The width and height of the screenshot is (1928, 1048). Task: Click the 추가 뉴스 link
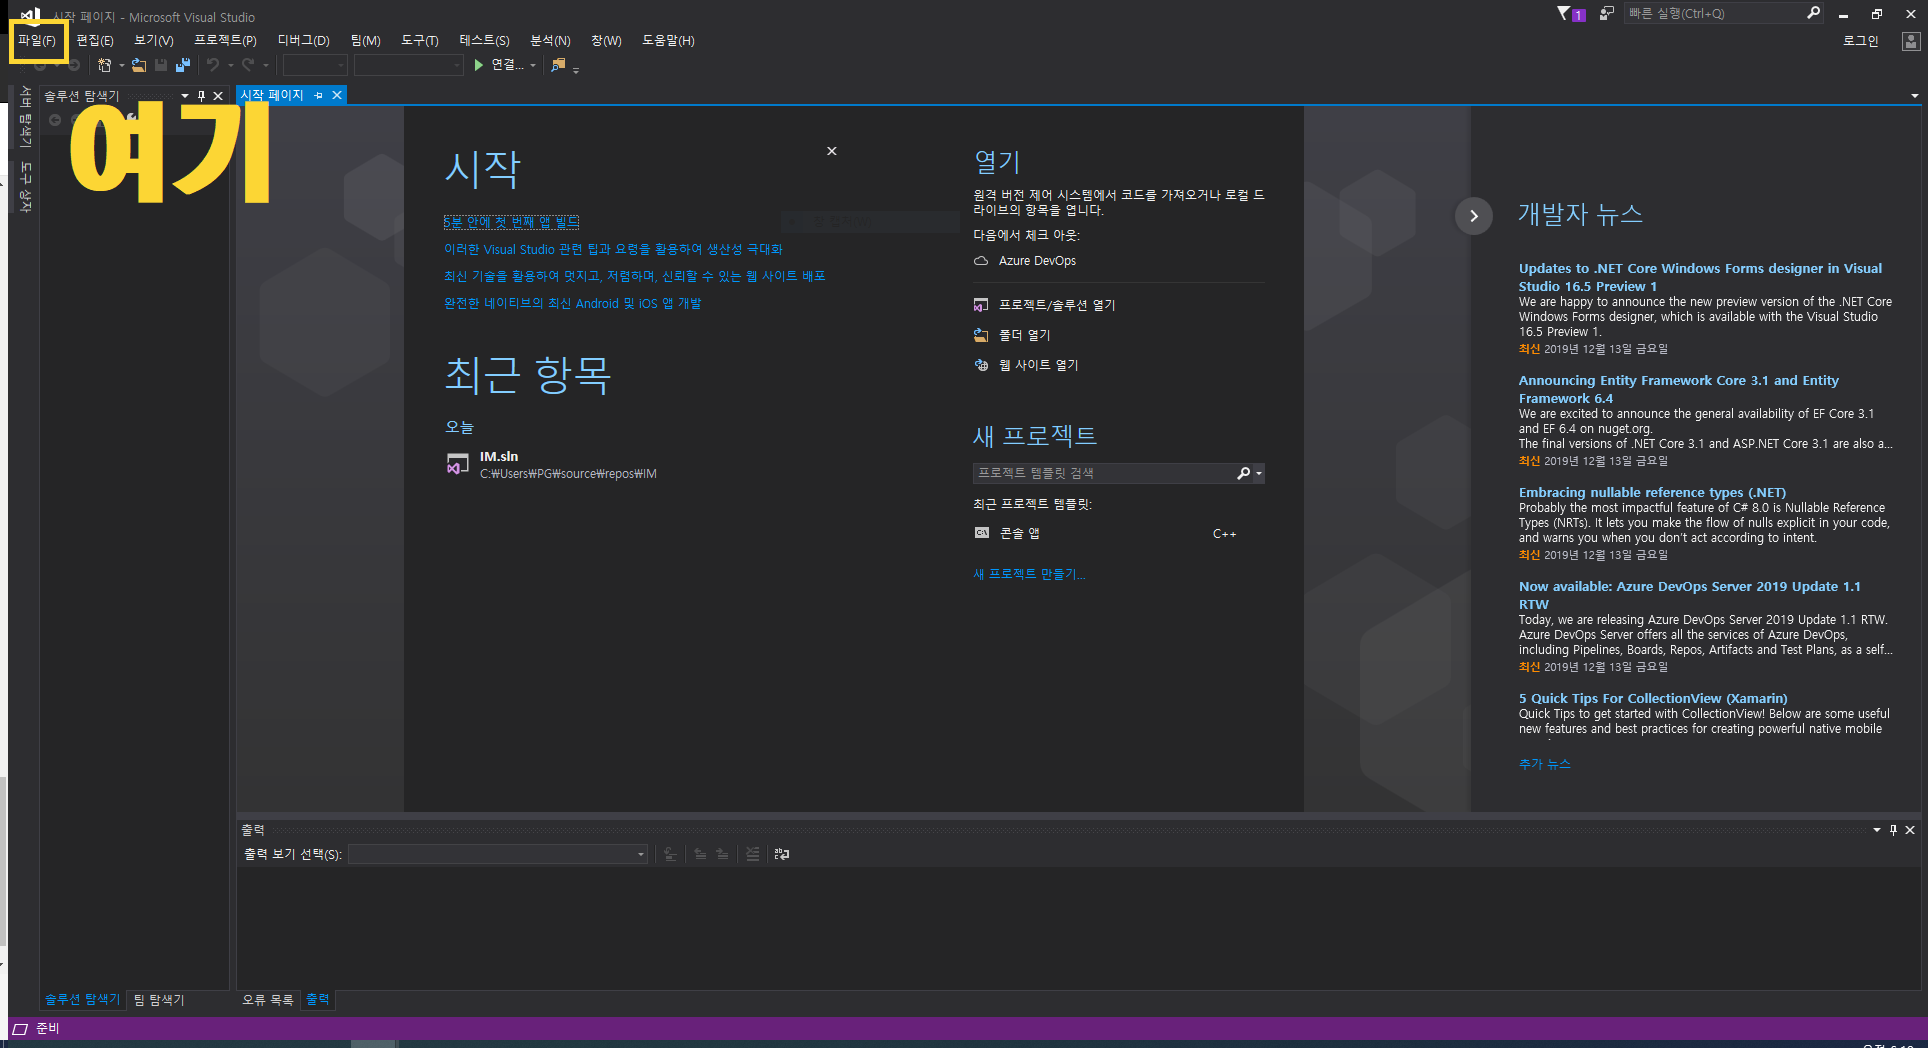click(1544, 764)
